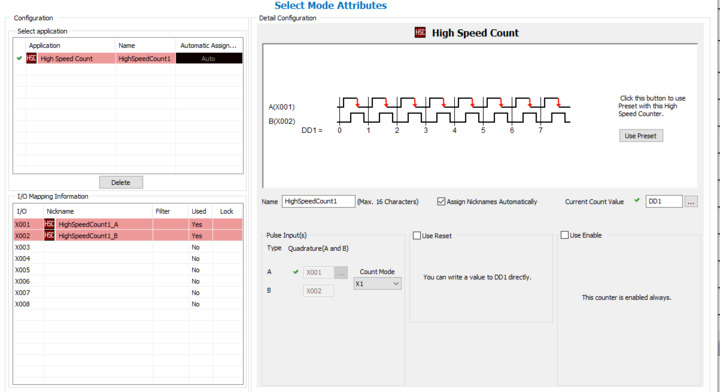Image resolution: width=720 pixels, height=392 pixels.
Task: Click the Application column header
Action: point(70,45)
